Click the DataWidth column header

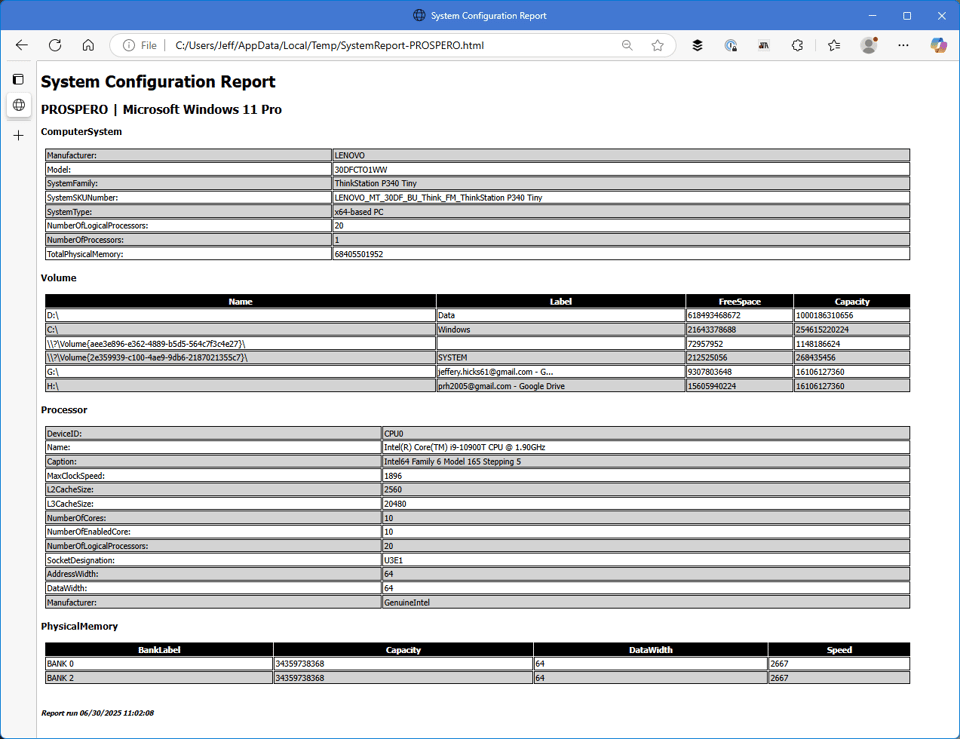pyautogui.click(x=650, y=650)
